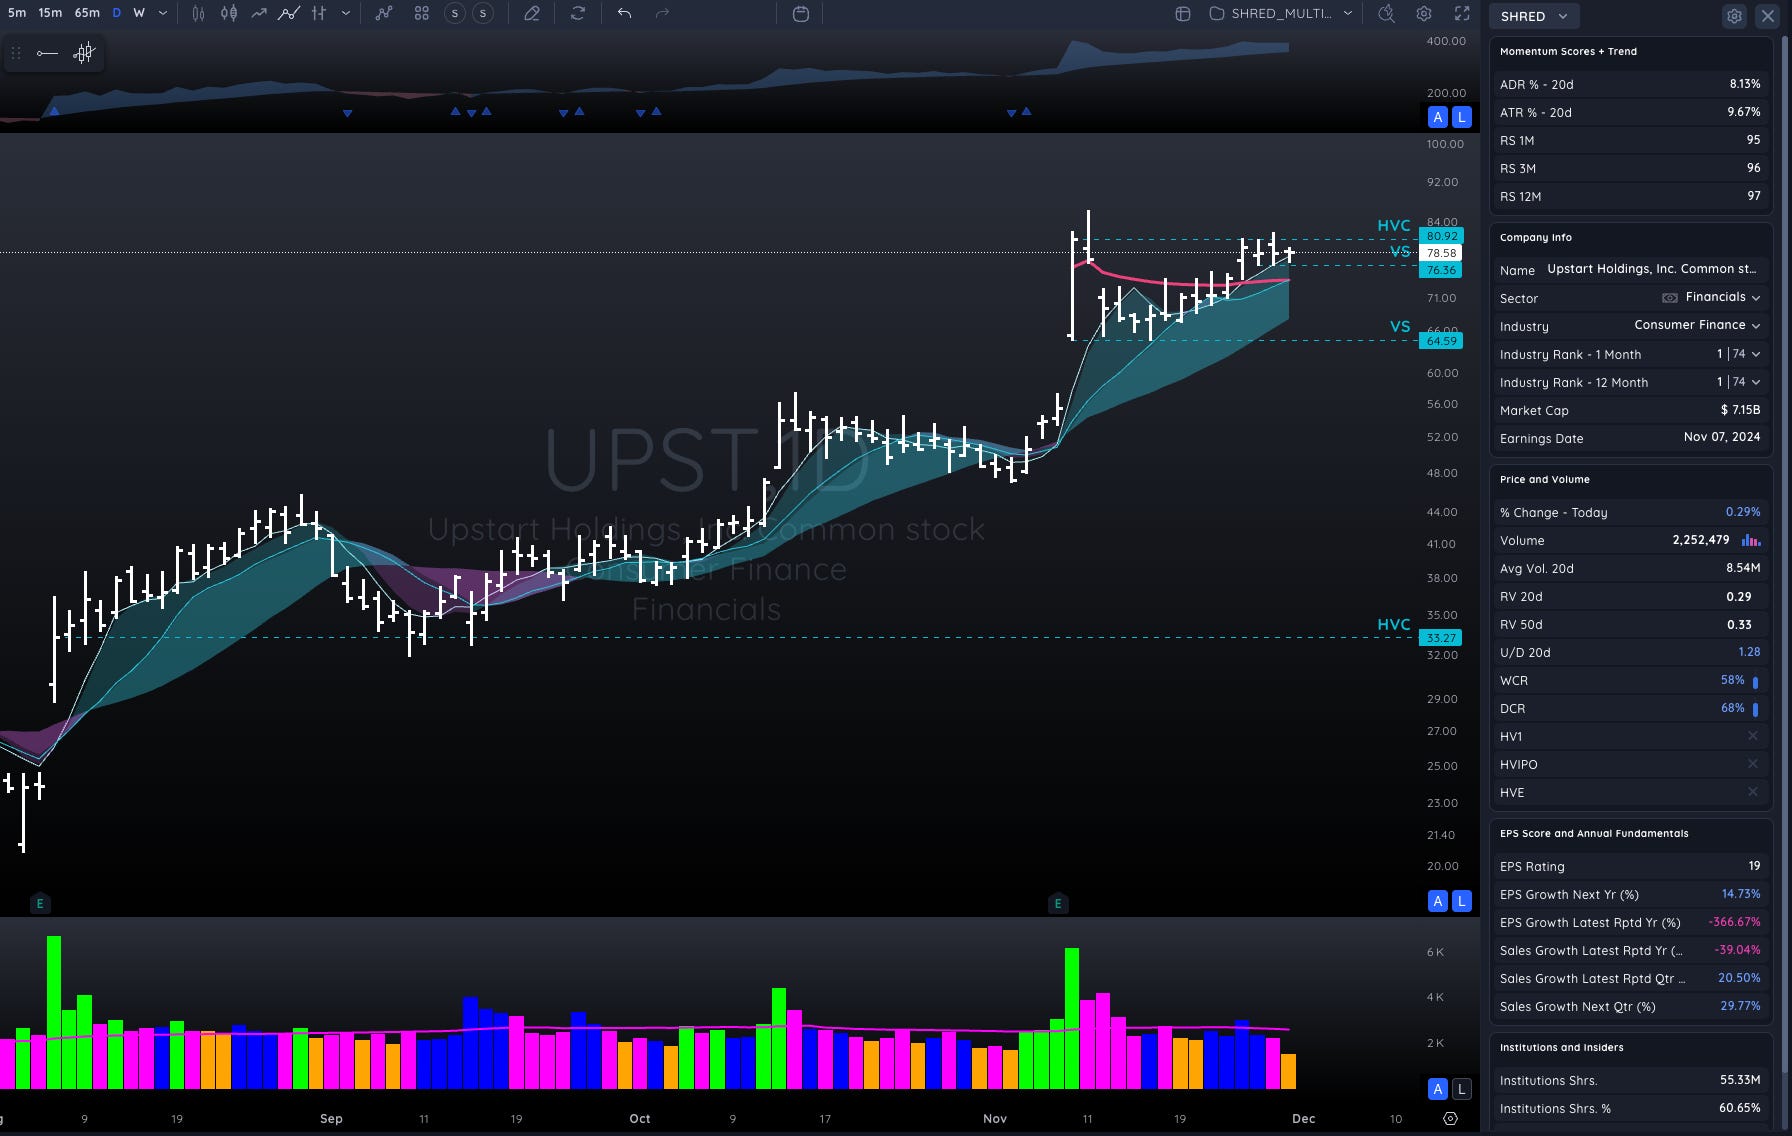This screenshot has height=1136, width=1792.
Task: Toggle auto scale A on volume pane
Action: [x=1438, y=1089]
